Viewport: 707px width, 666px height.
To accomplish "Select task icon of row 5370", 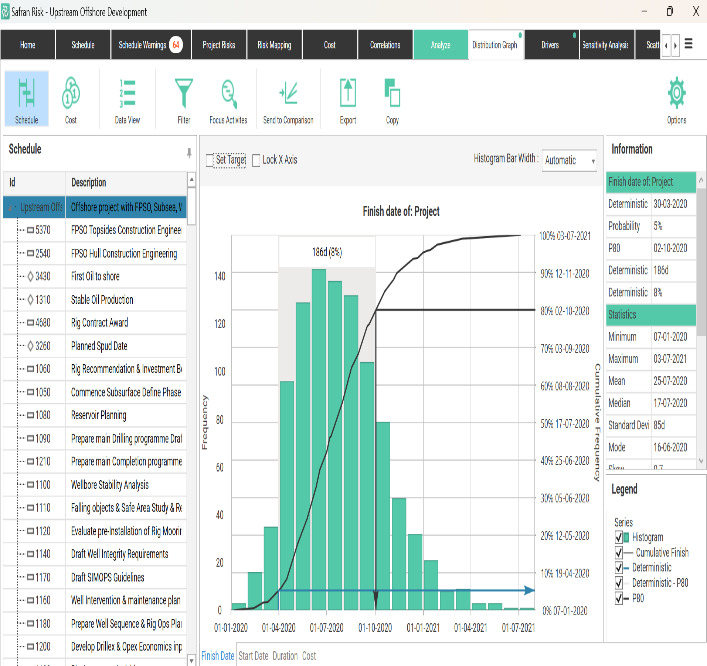I will click(31, 230).
